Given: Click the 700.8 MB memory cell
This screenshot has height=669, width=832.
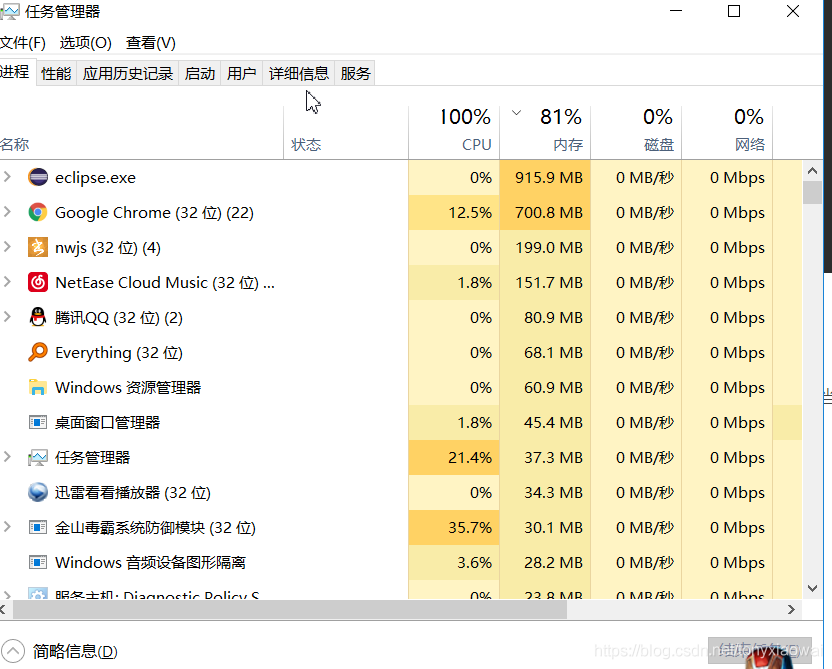Looking at the screenshot, I should (x=545, y=212).
